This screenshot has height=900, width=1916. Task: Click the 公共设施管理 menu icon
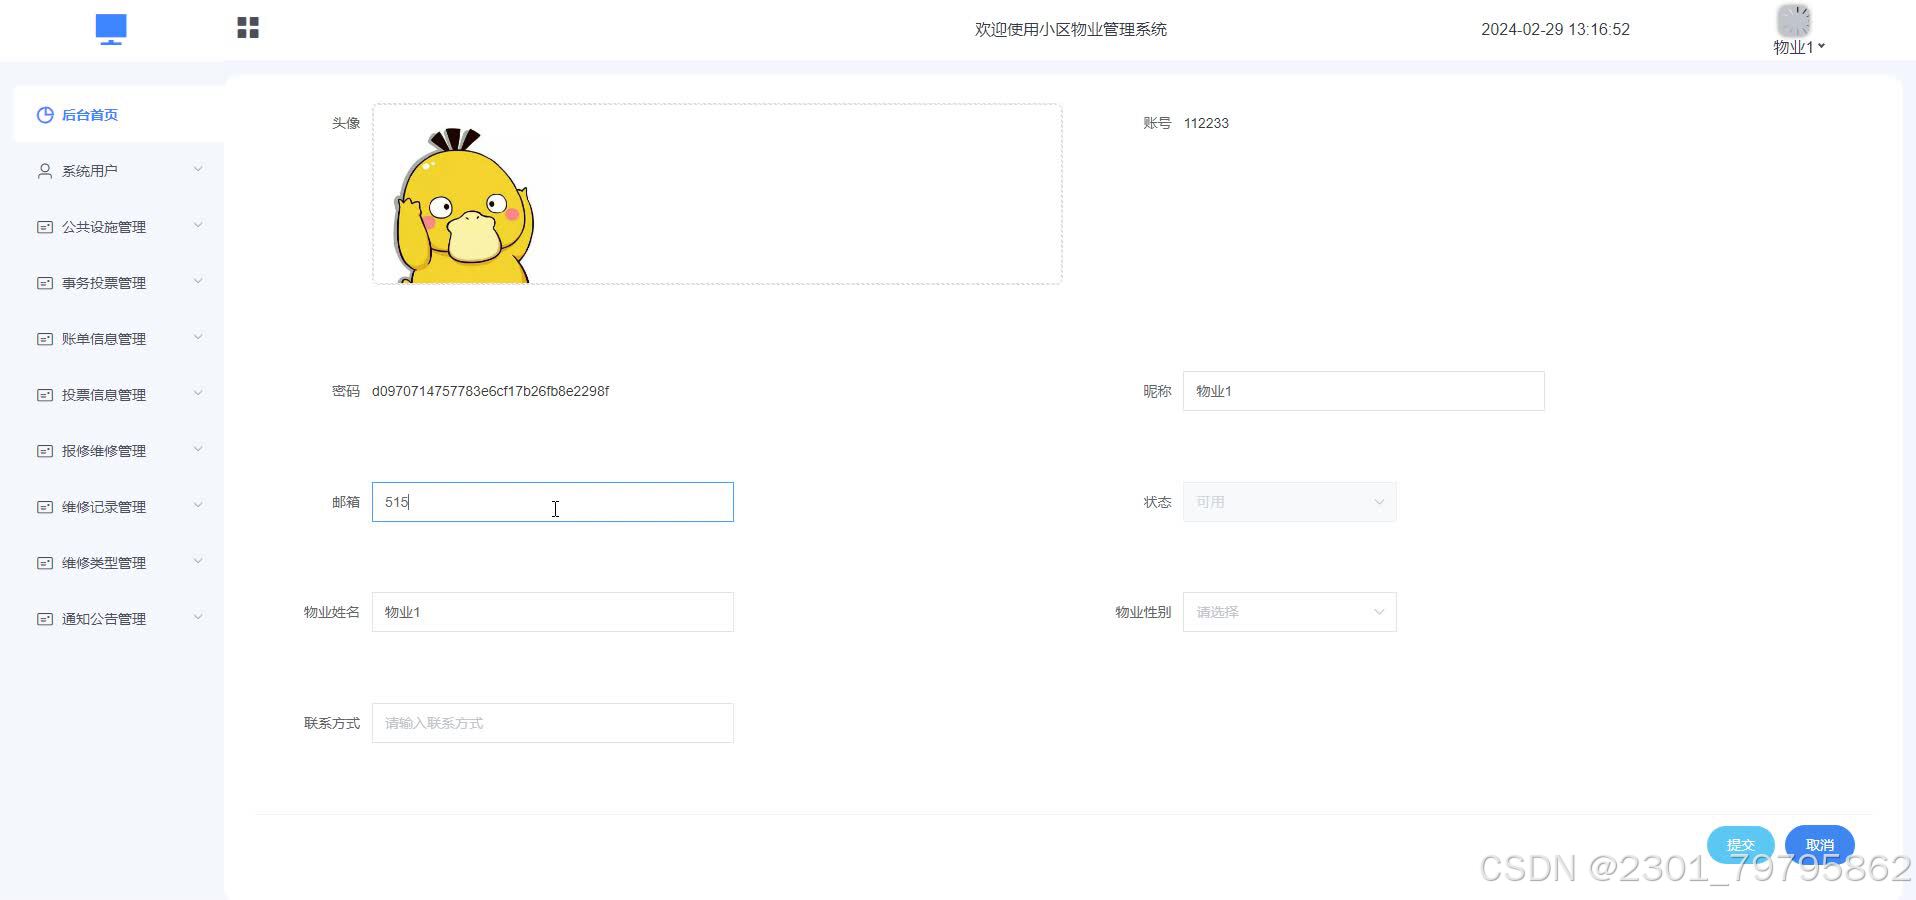pos(45,227)
